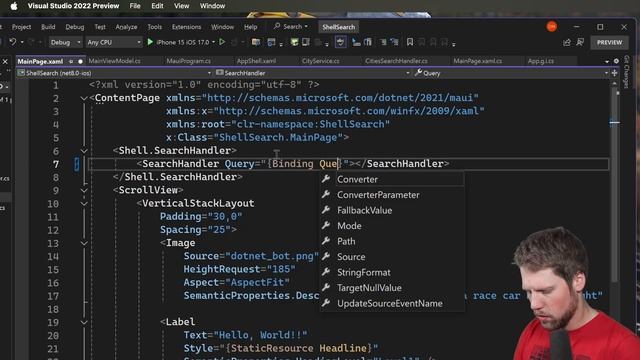Switch to CitiesSearchHandler.cs tab
Viewport: 640px width, 360px height.
click(x=396, y=61)
